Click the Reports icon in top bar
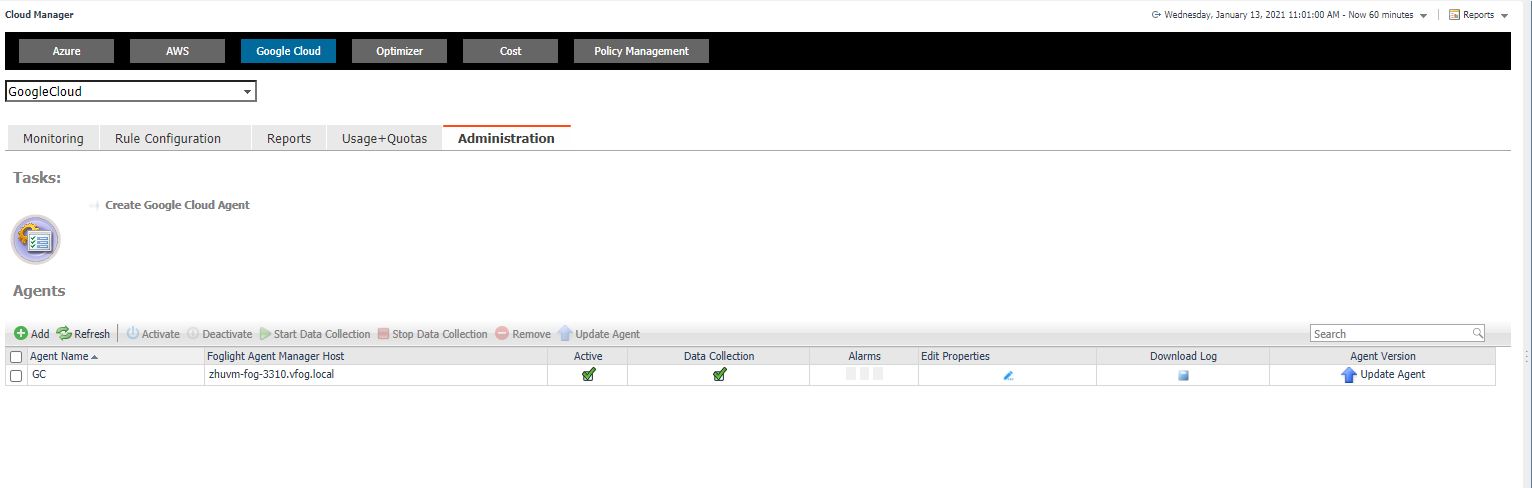 pos(1454,15)
